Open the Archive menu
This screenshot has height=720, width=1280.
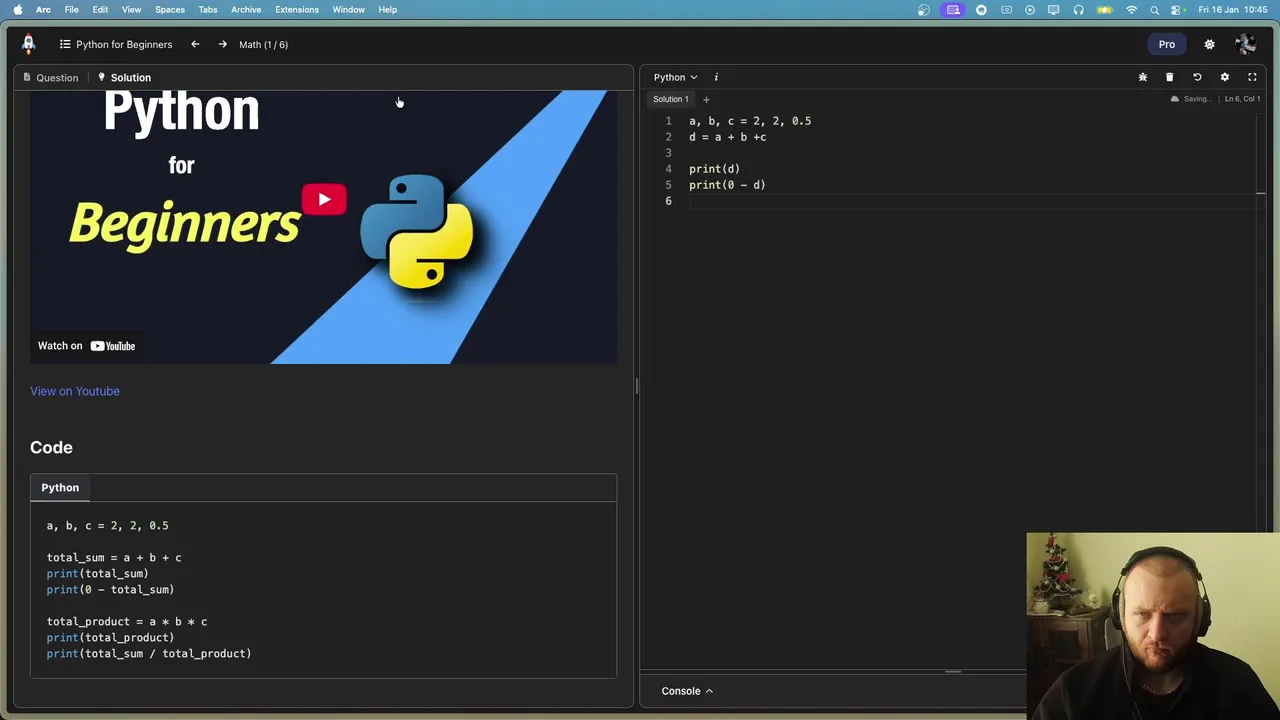(246, 10)
